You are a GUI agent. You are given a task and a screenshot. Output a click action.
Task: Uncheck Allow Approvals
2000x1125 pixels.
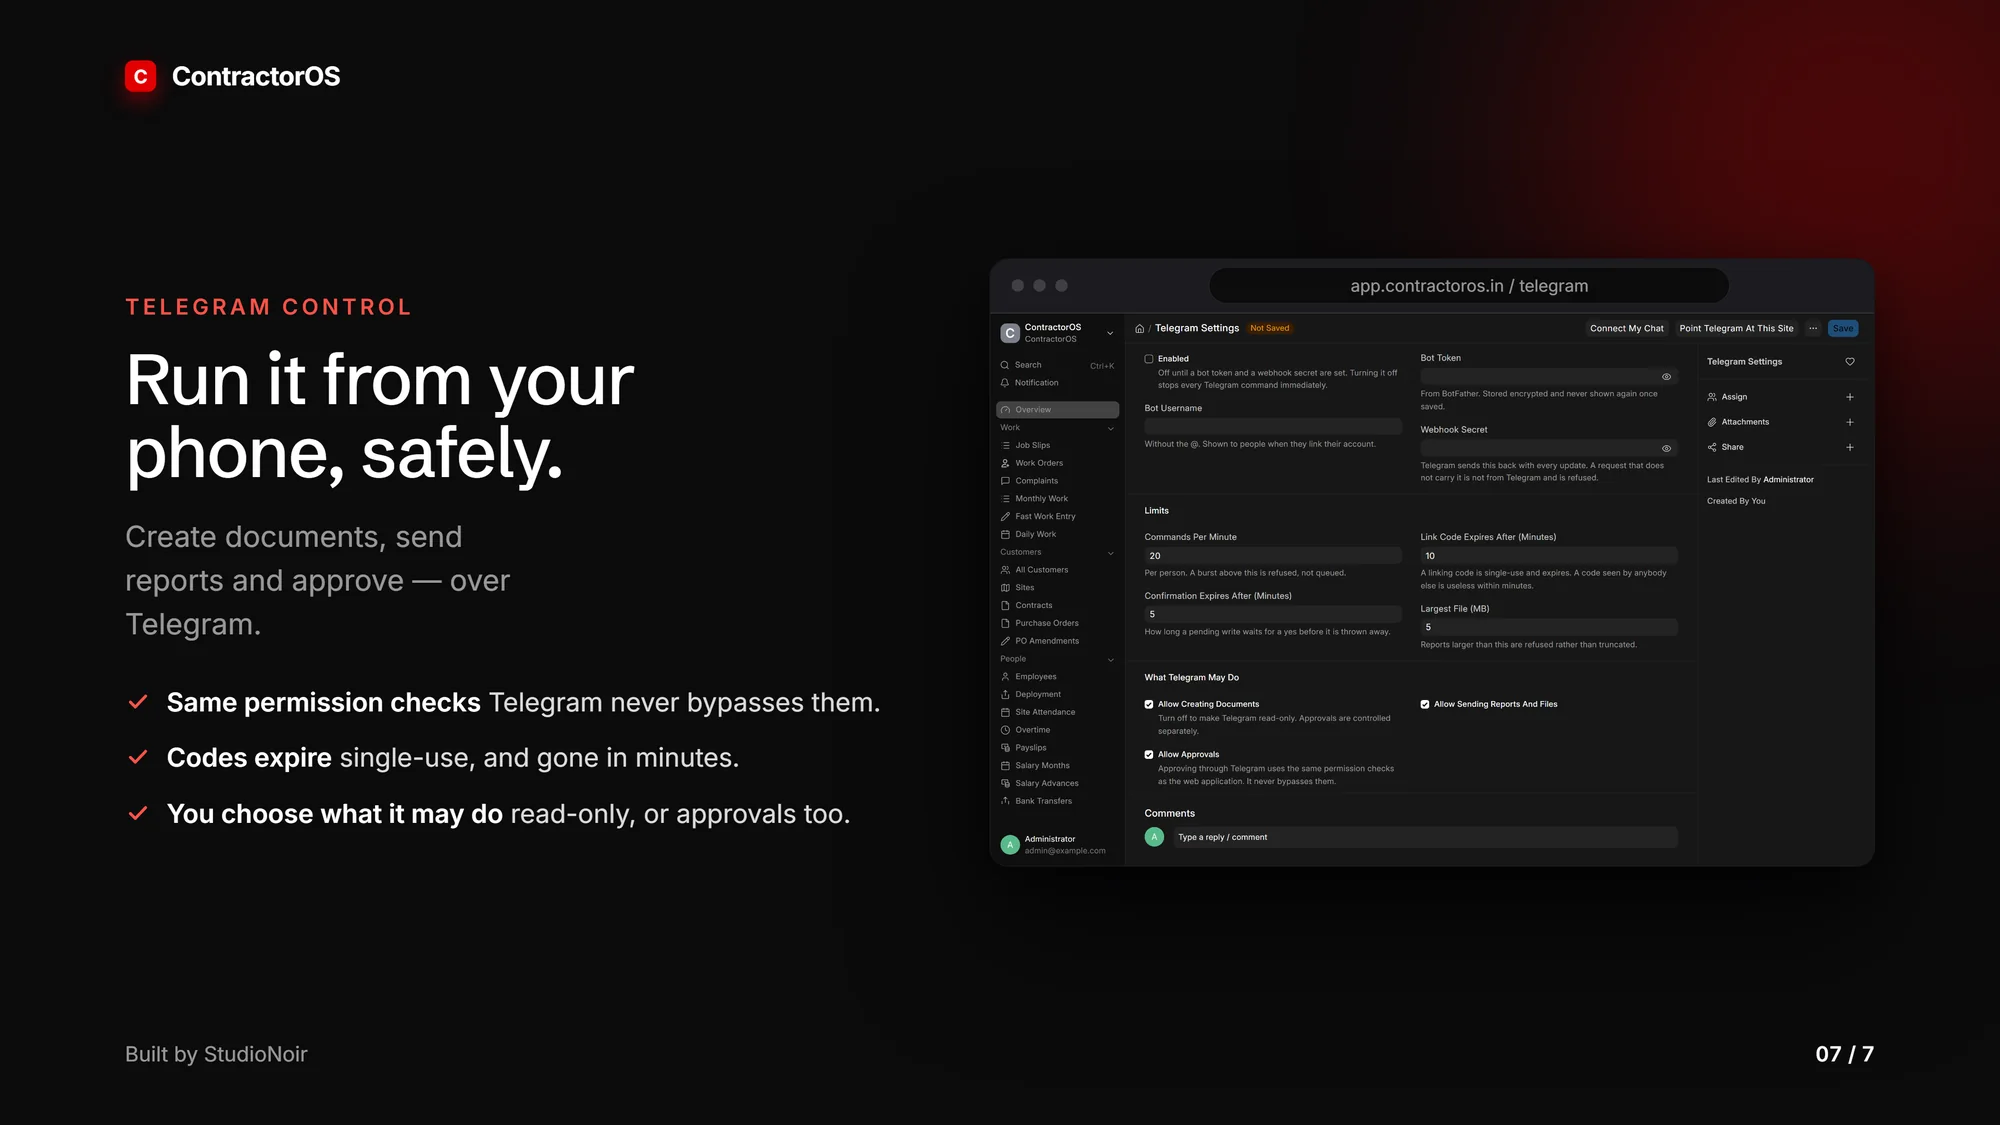coord(1149,755)
